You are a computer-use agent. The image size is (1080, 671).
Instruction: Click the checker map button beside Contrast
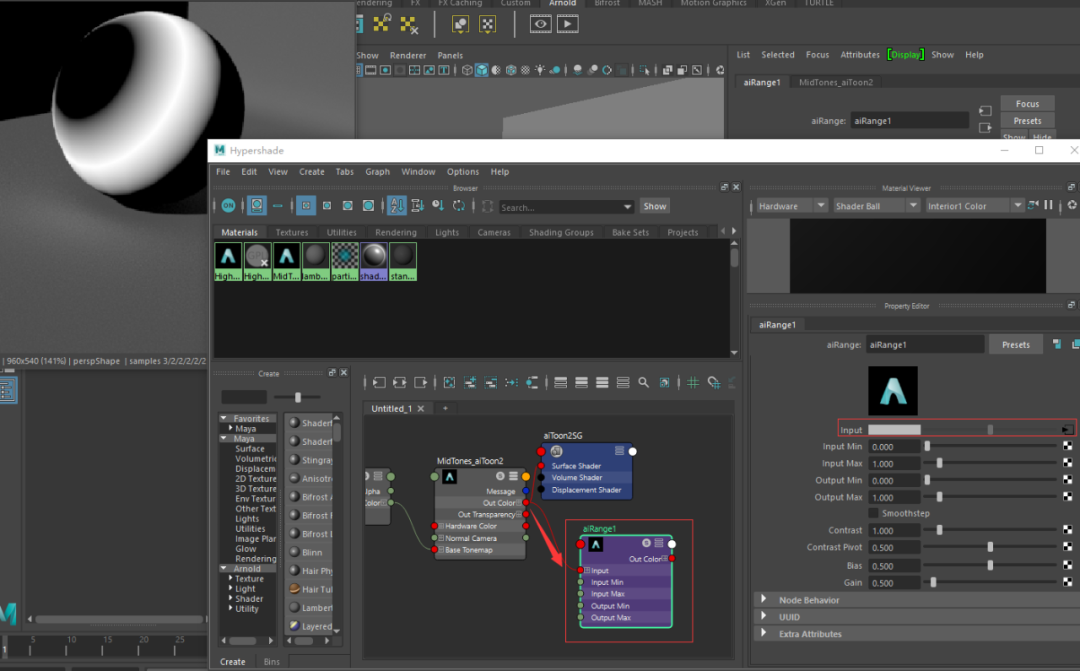pos(1067,530)
